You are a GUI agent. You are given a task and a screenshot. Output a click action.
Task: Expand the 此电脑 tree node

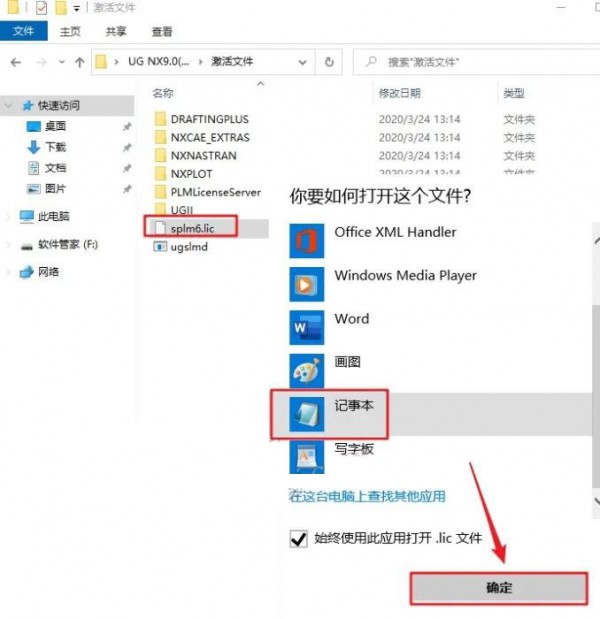pos(8,216)
